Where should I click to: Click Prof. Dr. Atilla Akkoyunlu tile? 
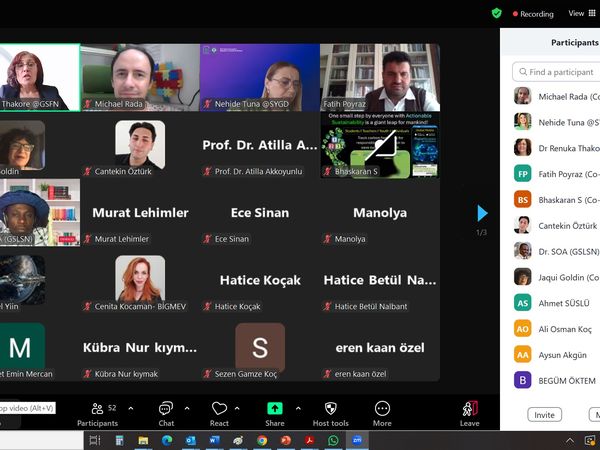click(x=260, y=145)
